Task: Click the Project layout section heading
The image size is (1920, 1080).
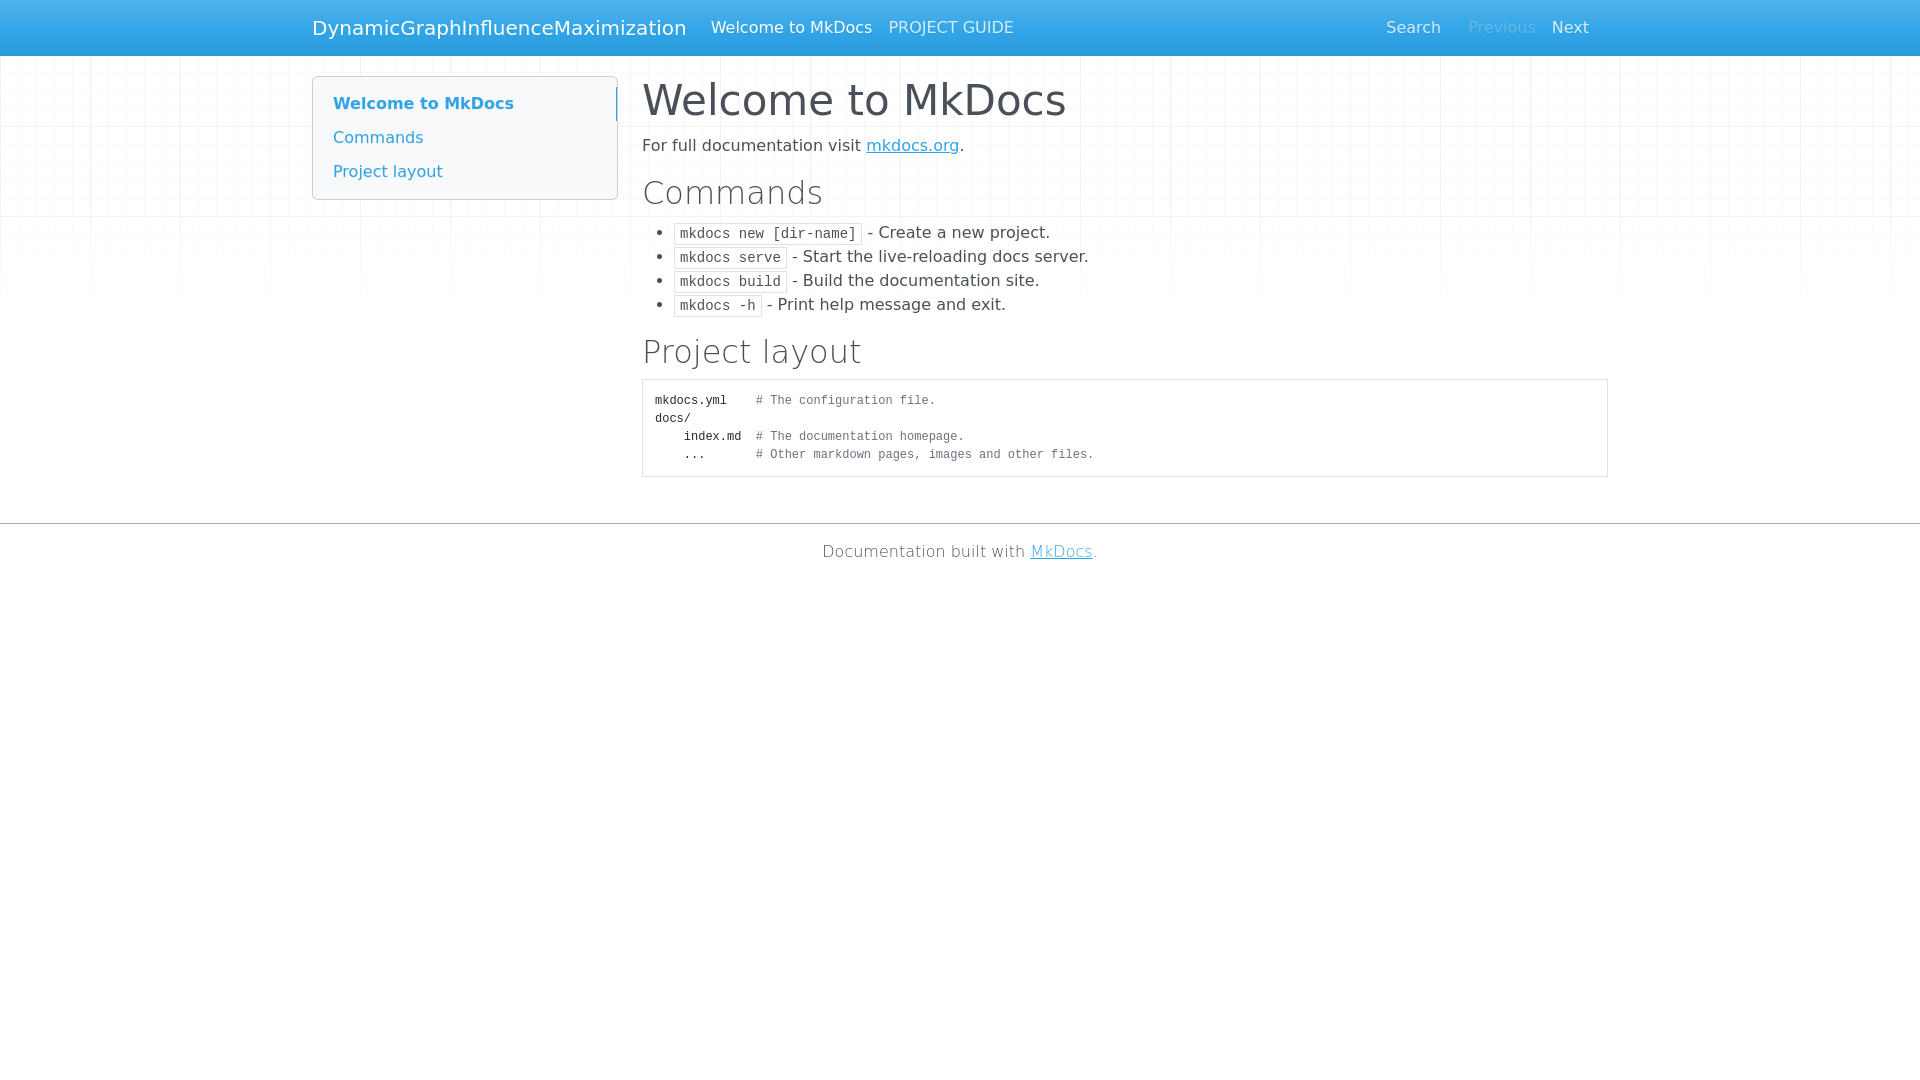Action: coord(751,352)
